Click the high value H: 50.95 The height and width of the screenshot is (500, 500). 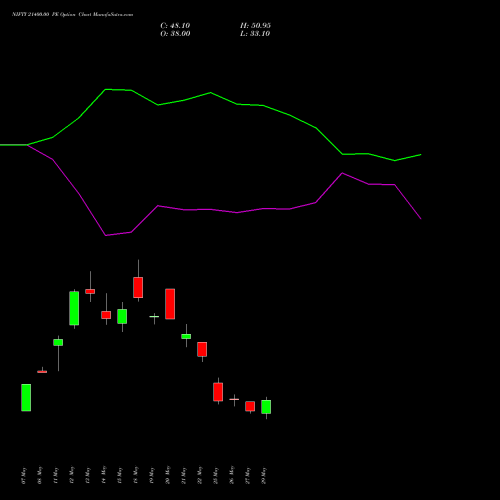coord(255,26)
